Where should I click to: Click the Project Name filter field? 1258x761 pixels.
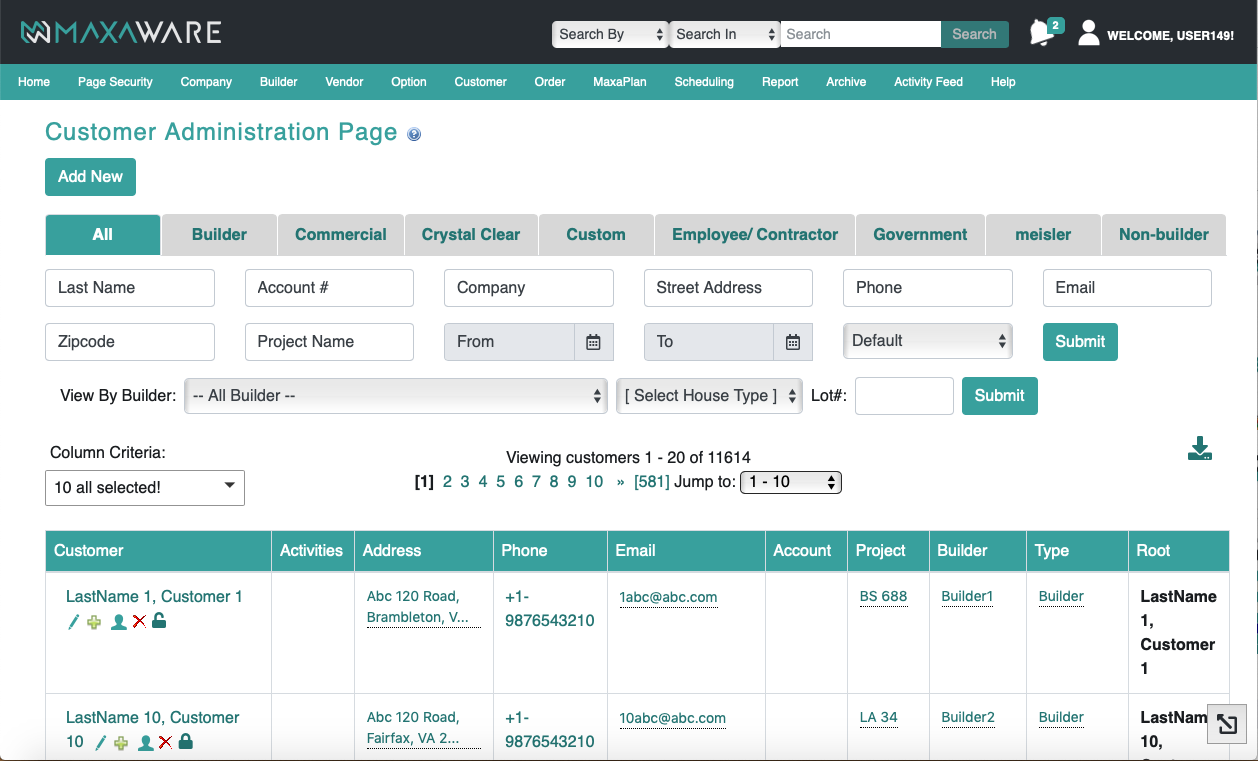tap(329, 342)
